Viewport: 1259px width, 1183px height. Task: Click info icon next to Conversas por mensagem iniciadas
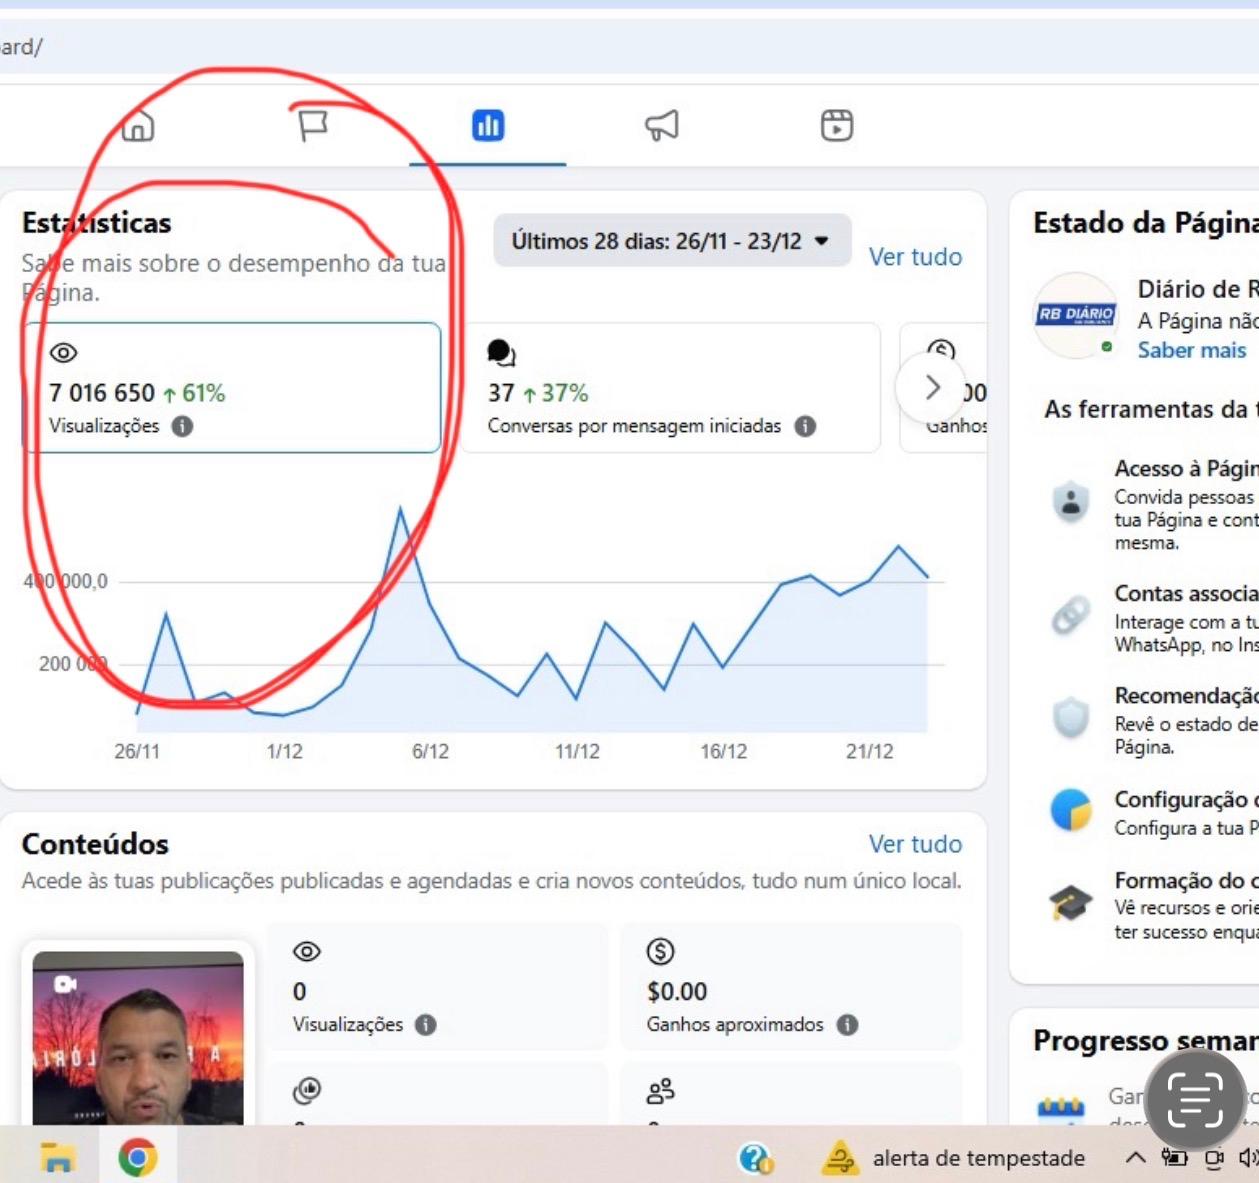805,426
